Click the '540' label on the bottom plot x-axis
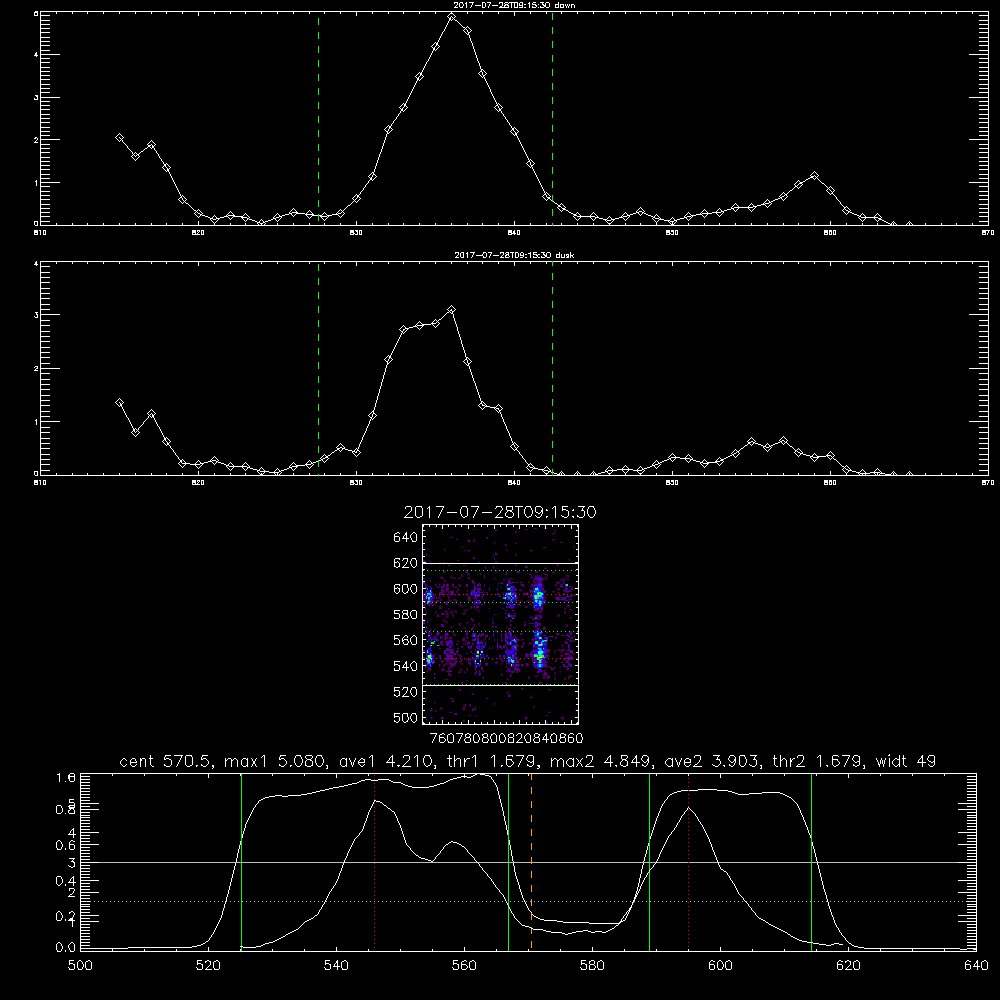 point(336,966)
